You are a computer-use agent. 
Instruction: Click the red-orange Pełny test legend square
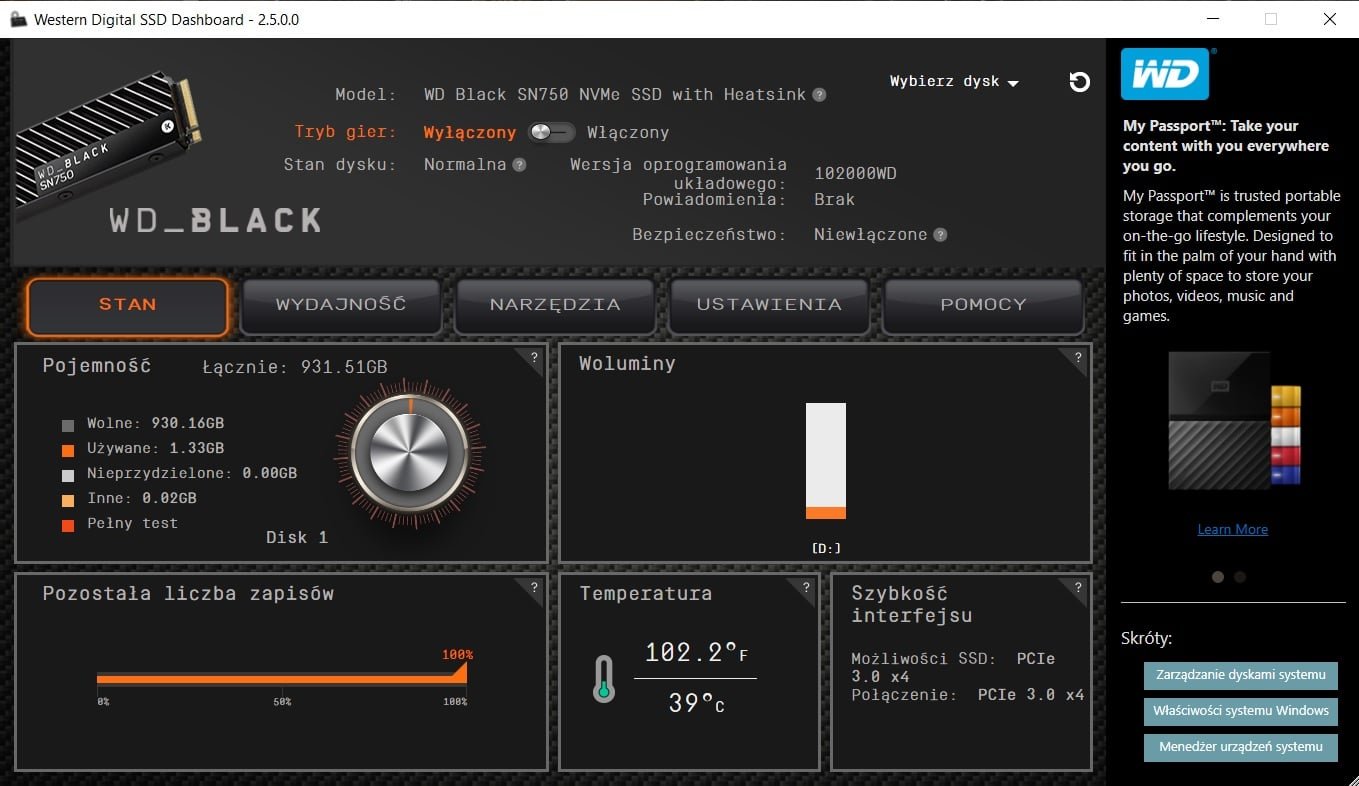coord(68,524)
